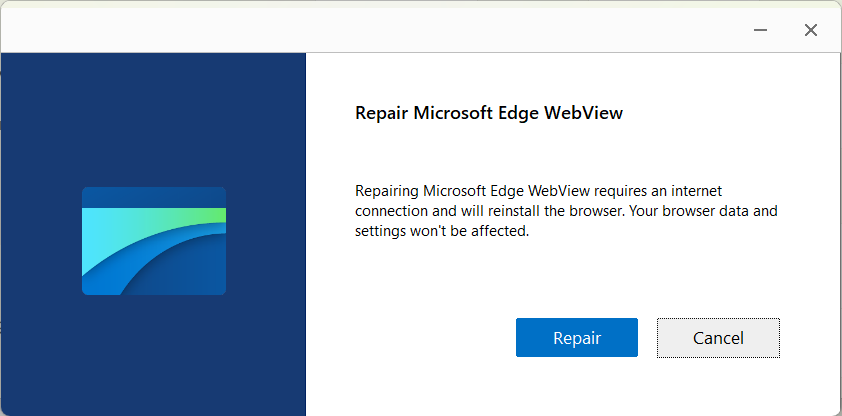842x416 pixels.
Task: Click the Edge WebView logo image
Action: [153, 241]
